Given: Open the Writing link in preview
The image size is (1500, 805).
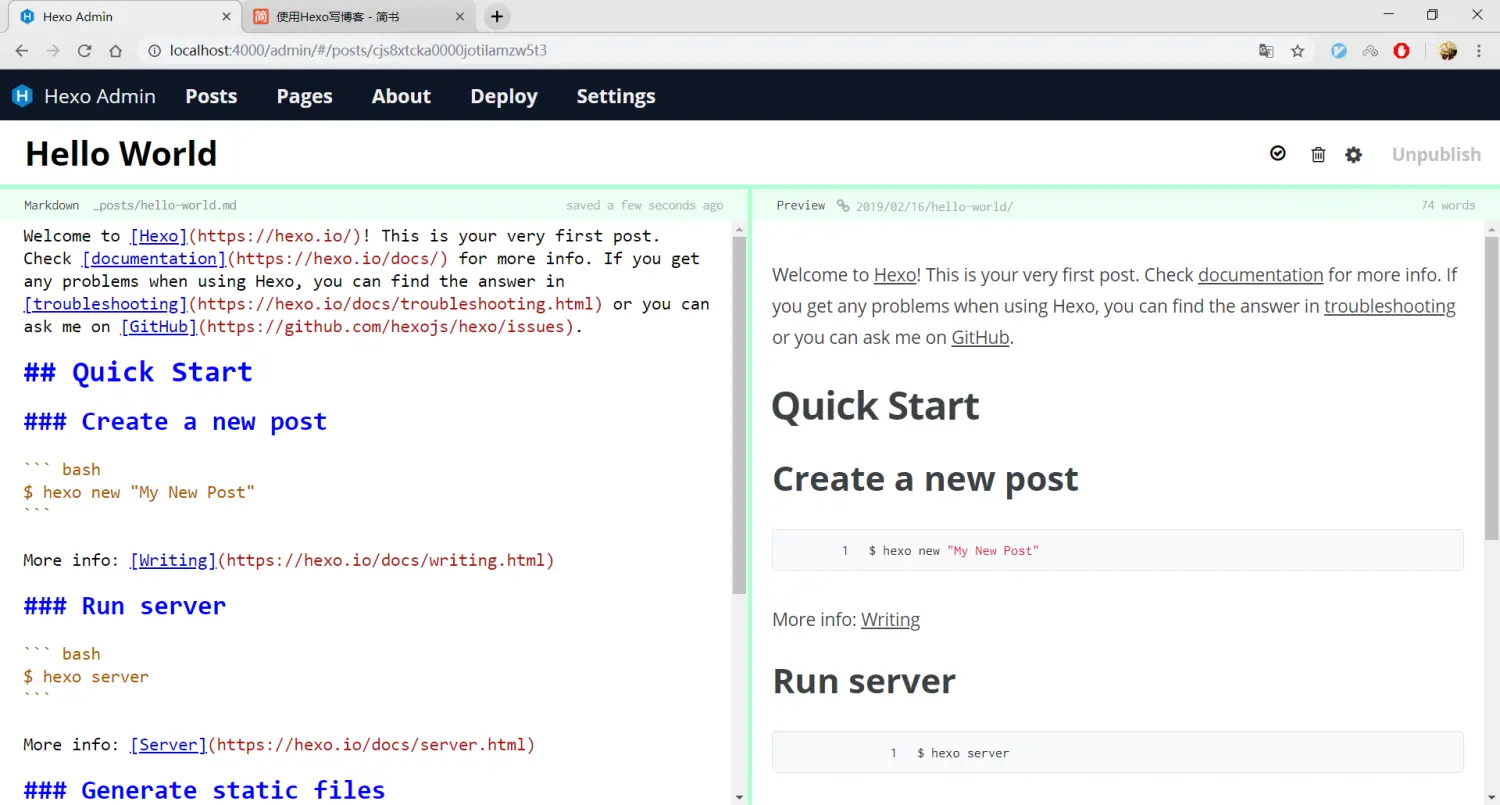Looking at the screenshot, I should (x=890, y=620).
